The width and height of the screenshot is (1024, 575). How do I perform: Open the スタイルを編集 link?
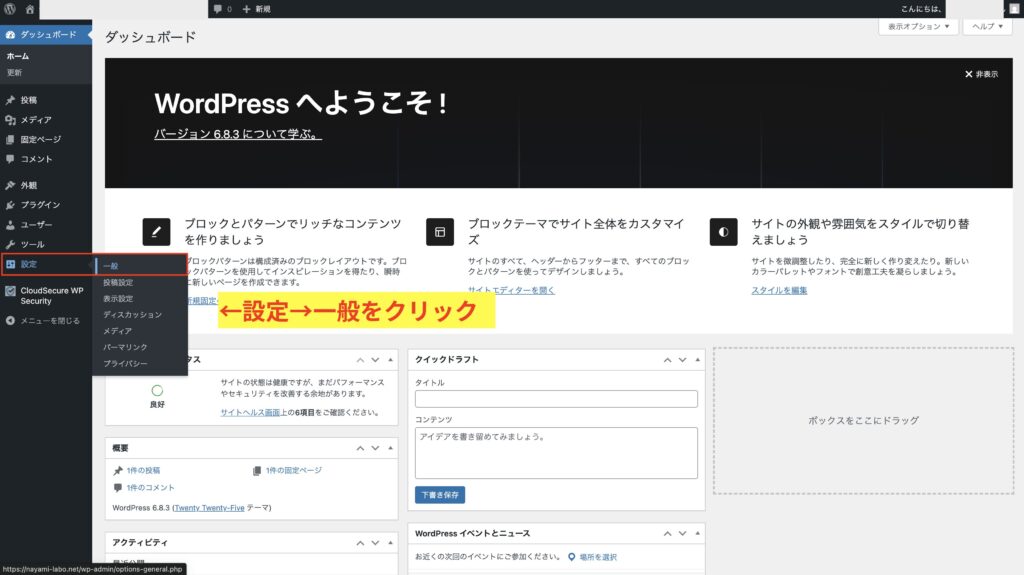tap(779, 290)
